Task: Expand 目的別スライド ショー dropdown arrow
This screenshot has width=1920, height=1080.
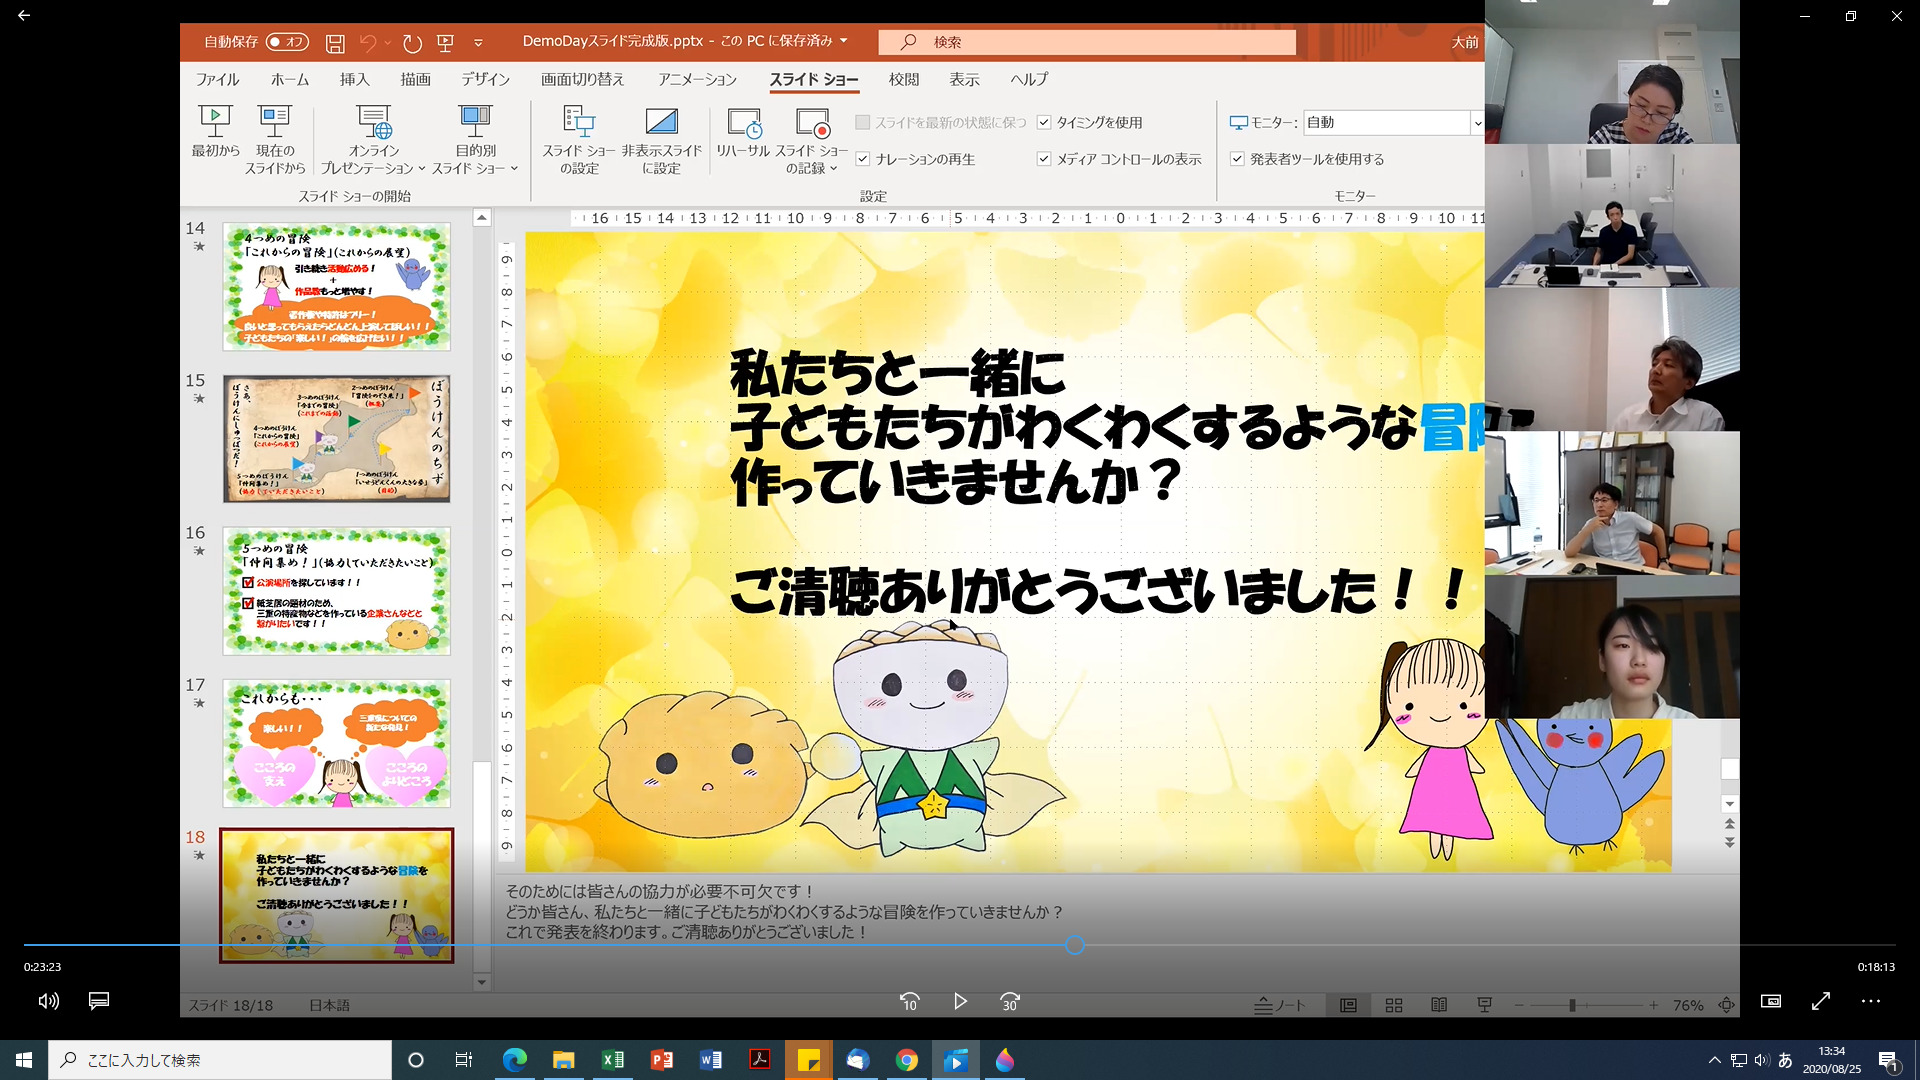Action: click(514, 169)
